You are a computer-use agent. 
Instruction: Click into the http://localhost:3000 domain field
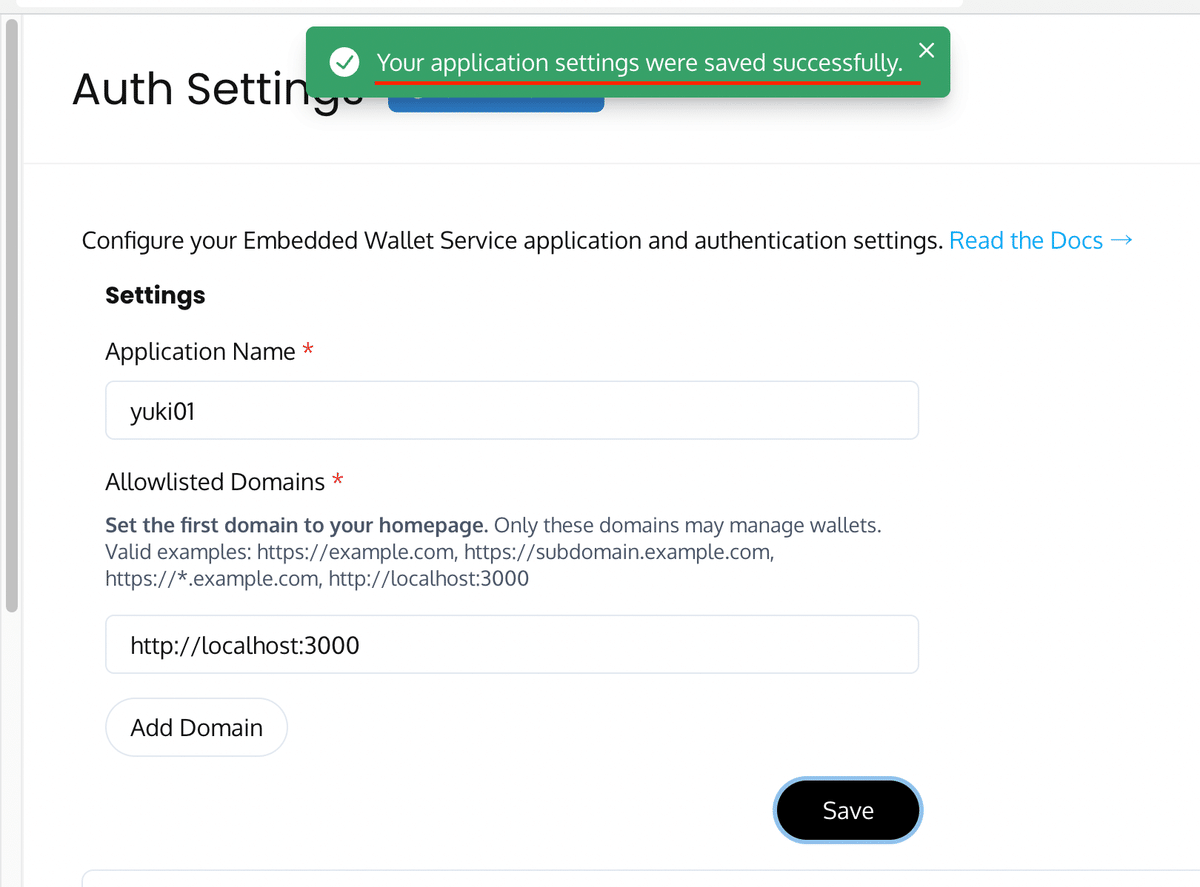pos(512,644)
